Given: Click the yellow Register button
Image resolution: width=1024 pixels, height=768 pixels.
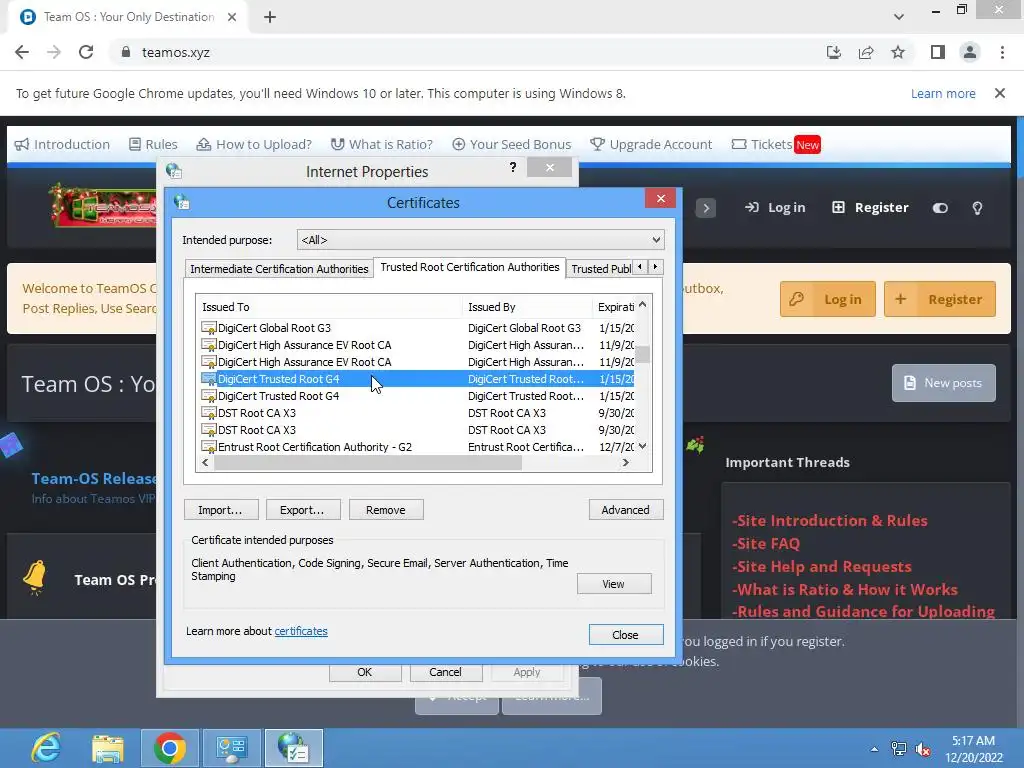Looking at the screenshot, I should 940,299.
